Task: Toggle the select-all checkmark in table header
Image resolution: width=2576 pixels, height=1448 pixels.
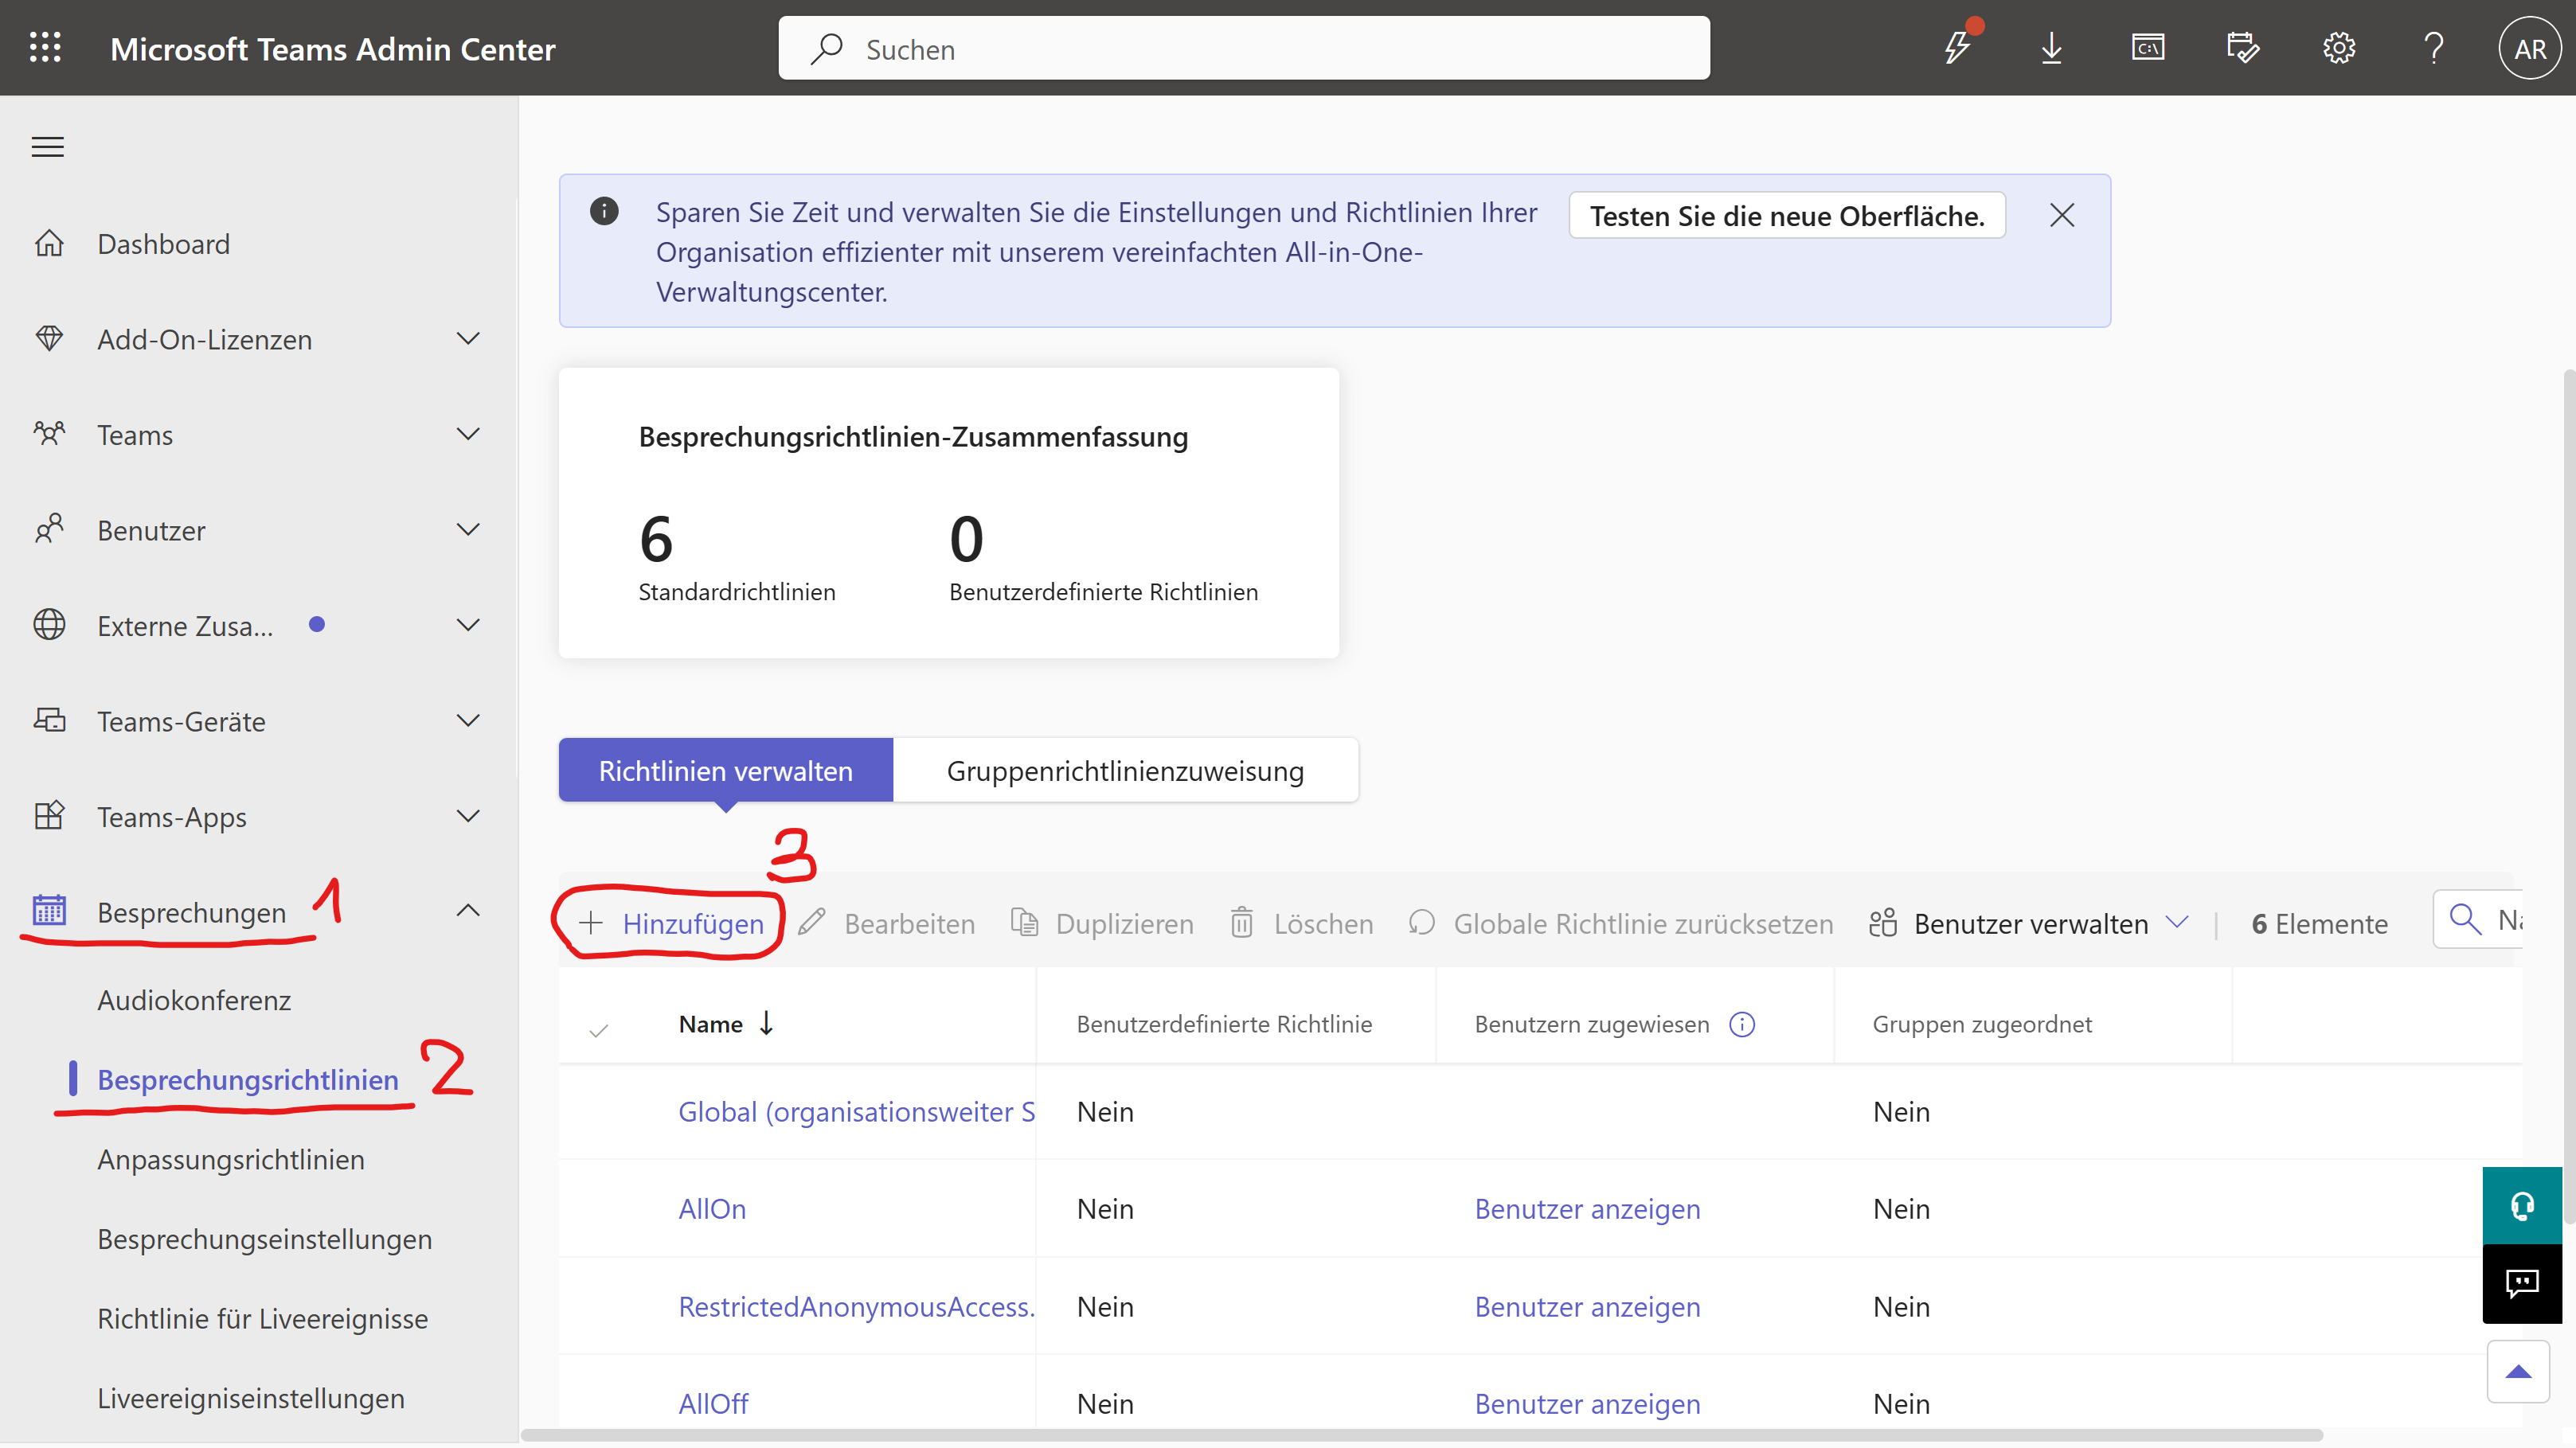Action: click(599, 1029)
